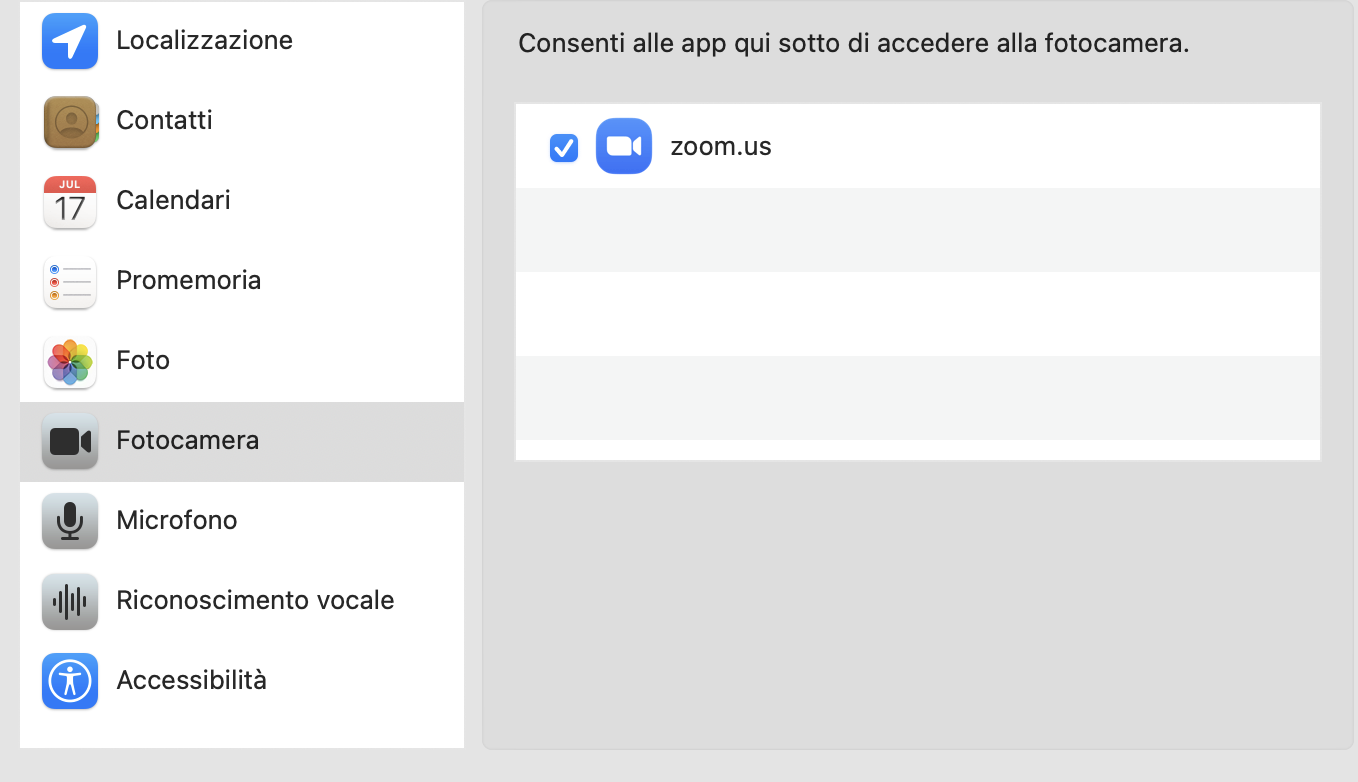Click the Accessibilità figure icon
The image size is (1358, 782).
point(70,681)
